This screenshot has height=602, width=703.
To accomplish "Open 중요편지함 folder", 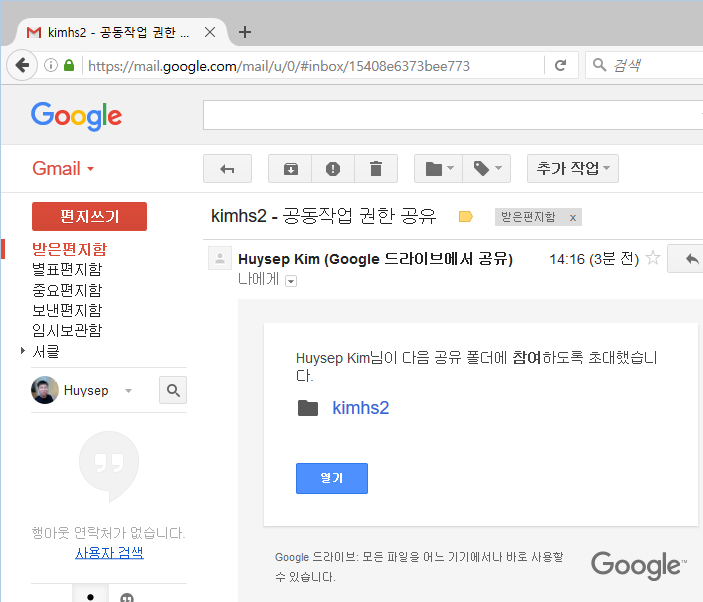I will [x=67, y=290].
